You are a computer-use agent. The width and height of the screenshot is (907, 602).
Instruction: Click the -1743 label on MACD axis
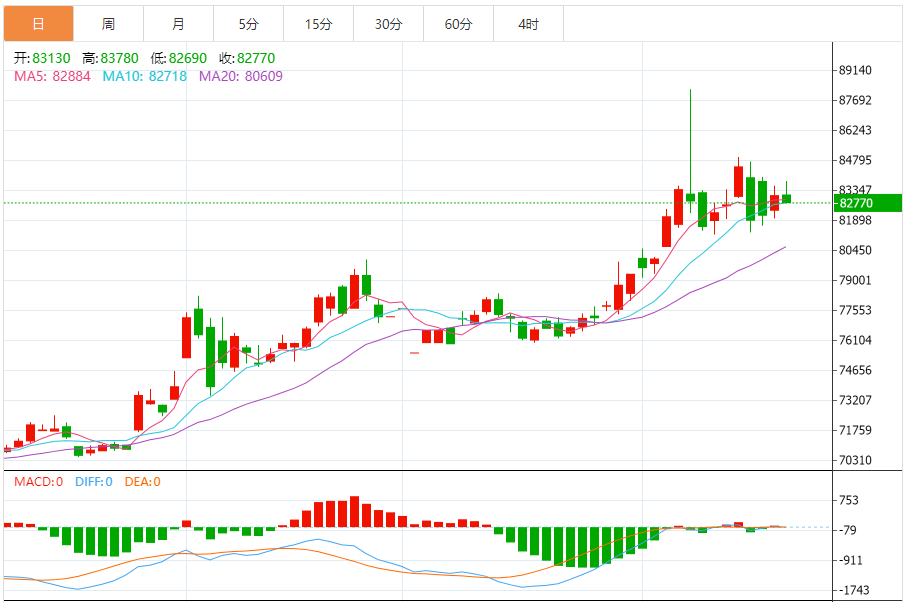point(855,590)
